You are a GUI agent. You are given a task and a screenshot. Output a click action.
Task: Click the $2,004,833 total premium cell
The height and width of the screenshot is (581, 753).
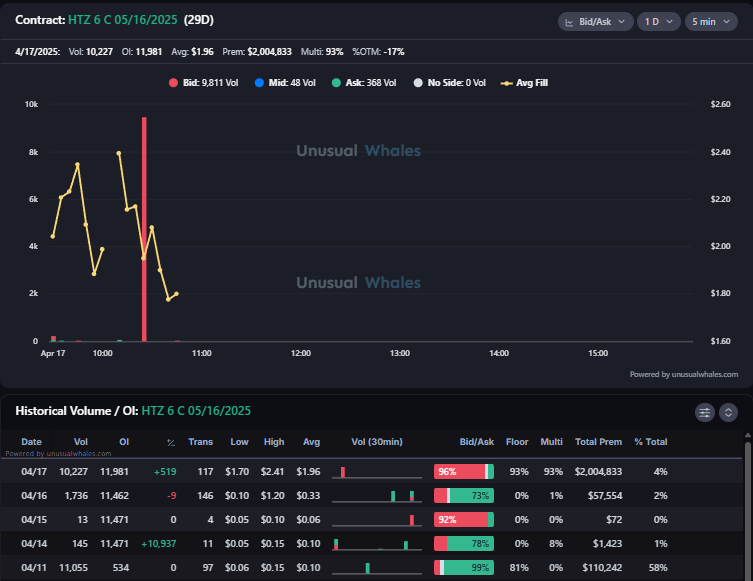click(598, 472)
